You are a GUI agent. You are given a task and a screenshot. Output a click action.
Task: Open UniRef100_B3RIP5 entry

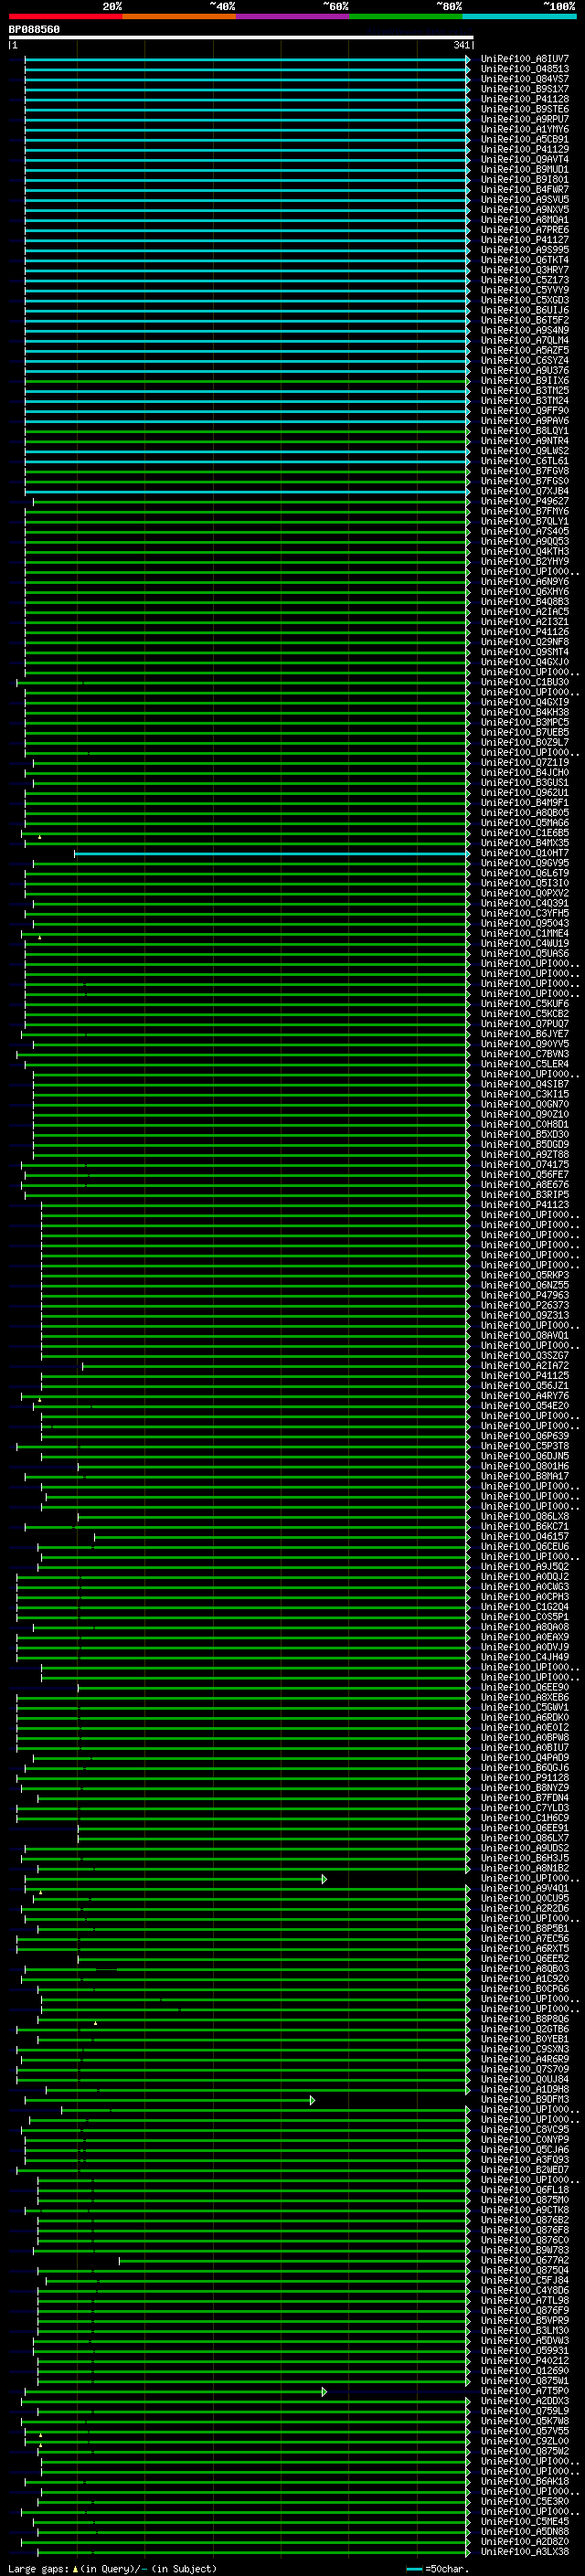coord(524,1195)
